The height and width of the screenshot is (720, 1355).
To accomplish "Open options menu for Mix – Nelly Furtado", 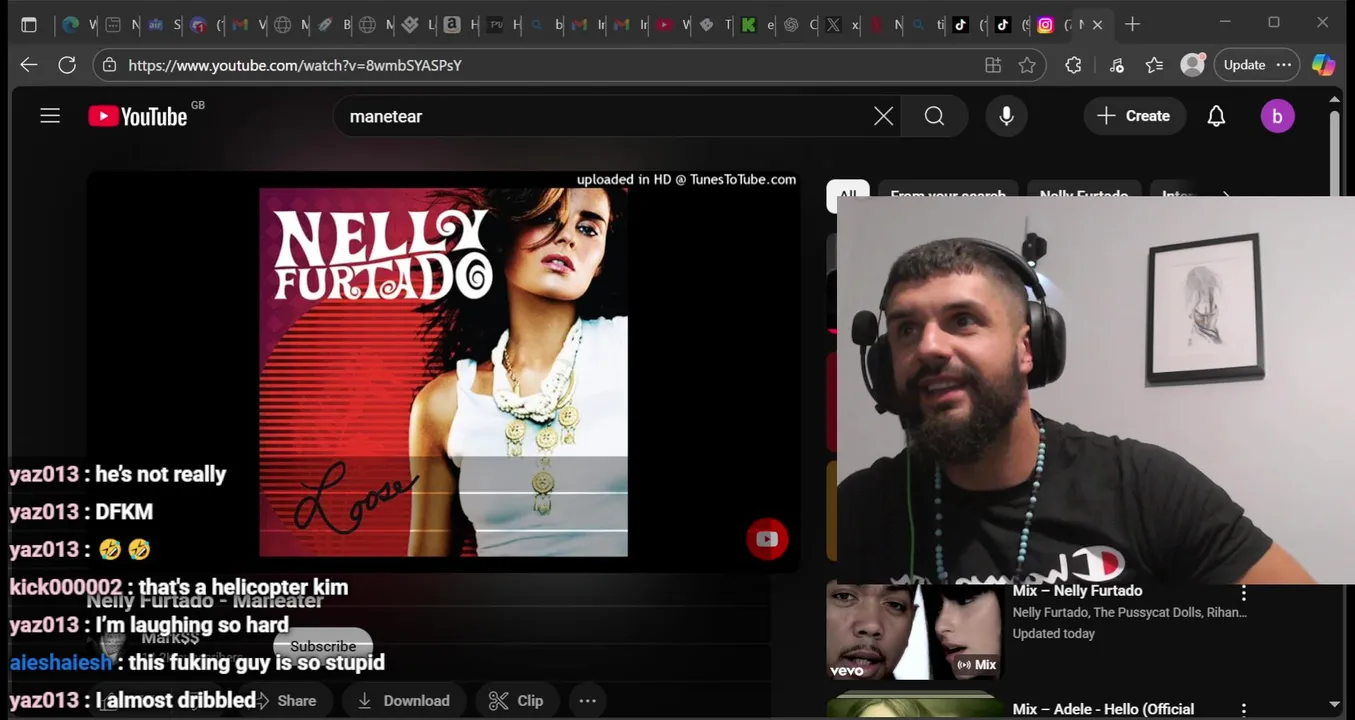I will (1244, 593).
